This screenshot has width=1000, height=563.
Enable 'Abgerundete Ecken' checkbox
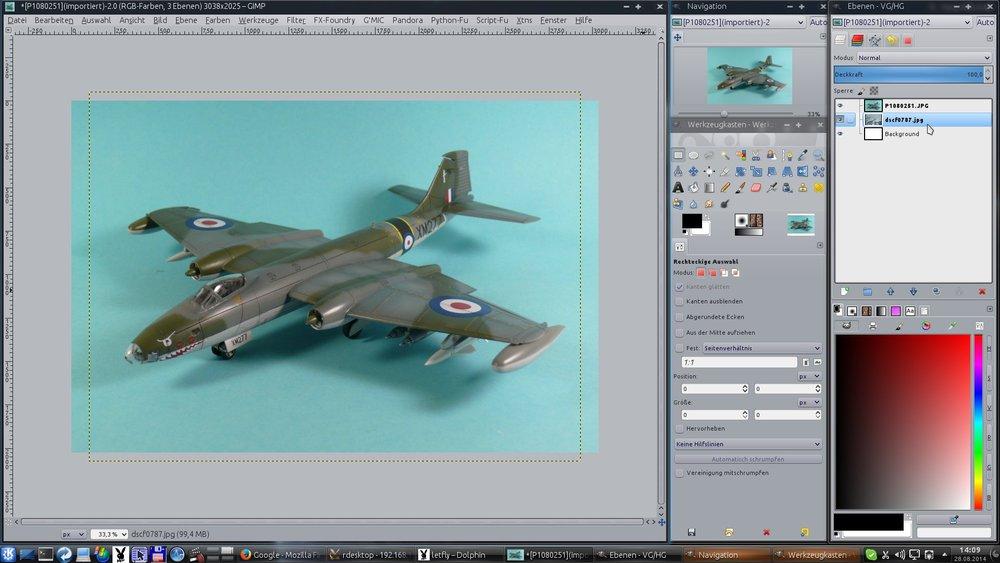(679, 317)
